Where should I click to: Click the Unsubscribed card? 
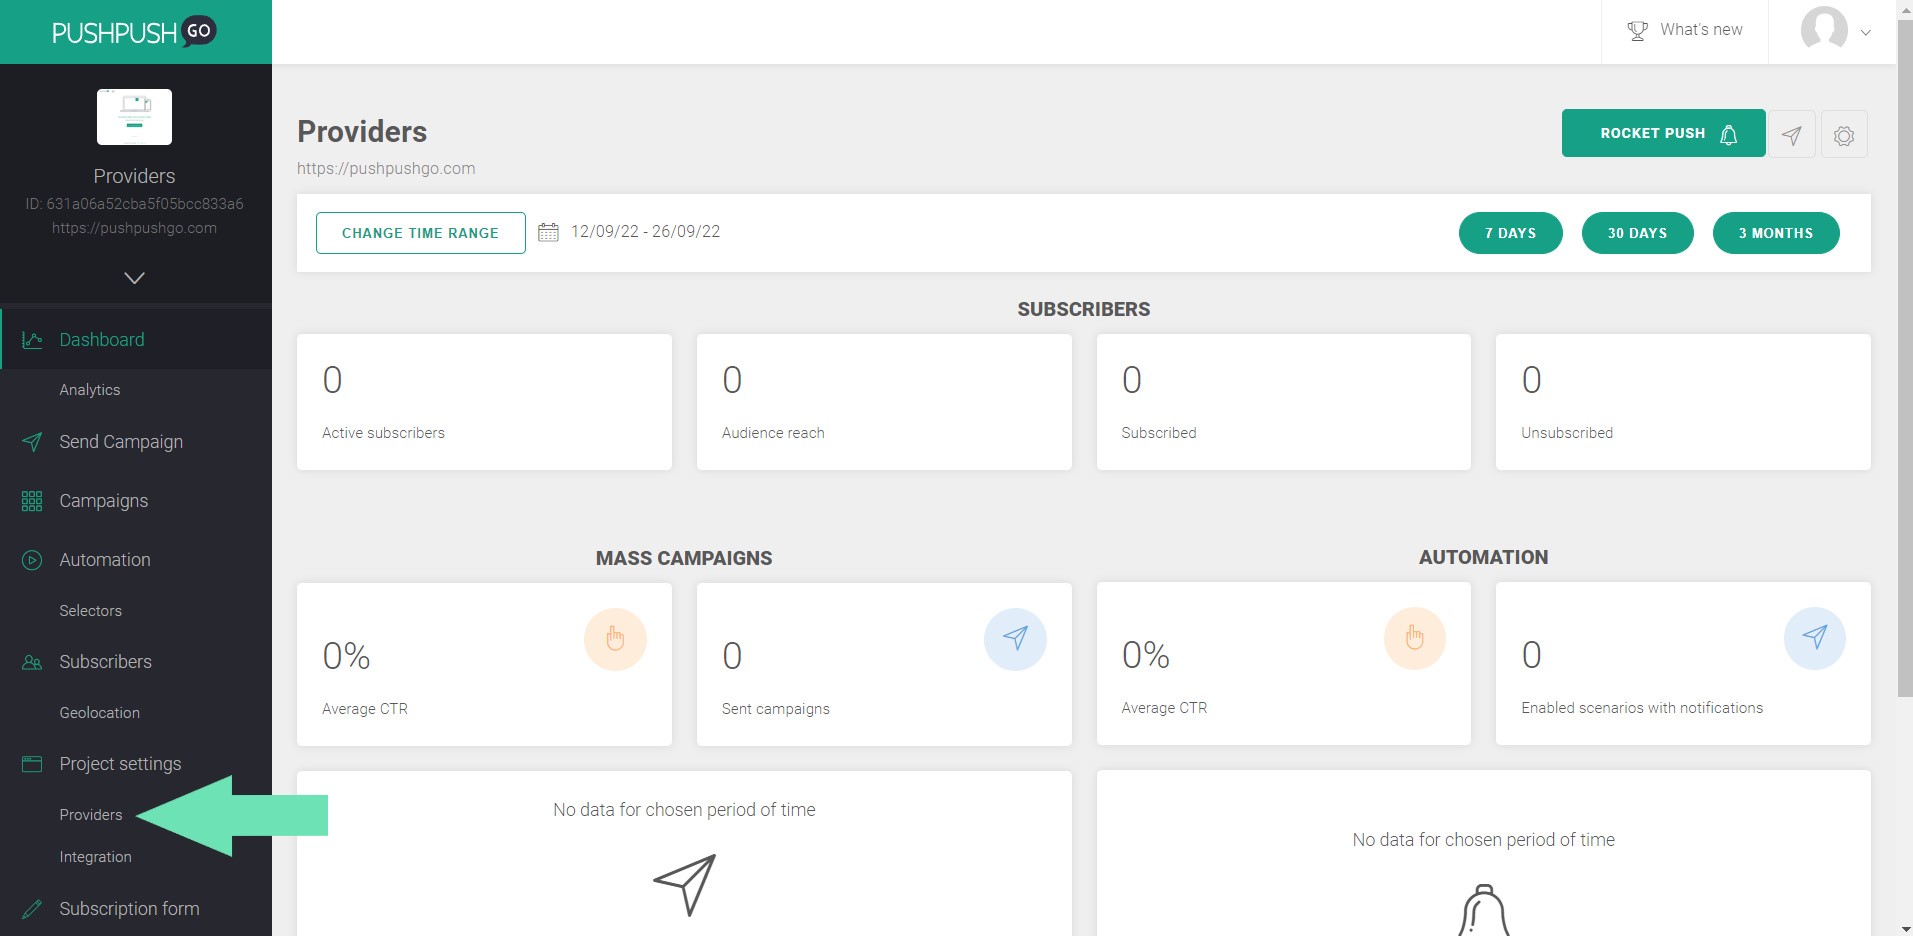[1683, 402]
